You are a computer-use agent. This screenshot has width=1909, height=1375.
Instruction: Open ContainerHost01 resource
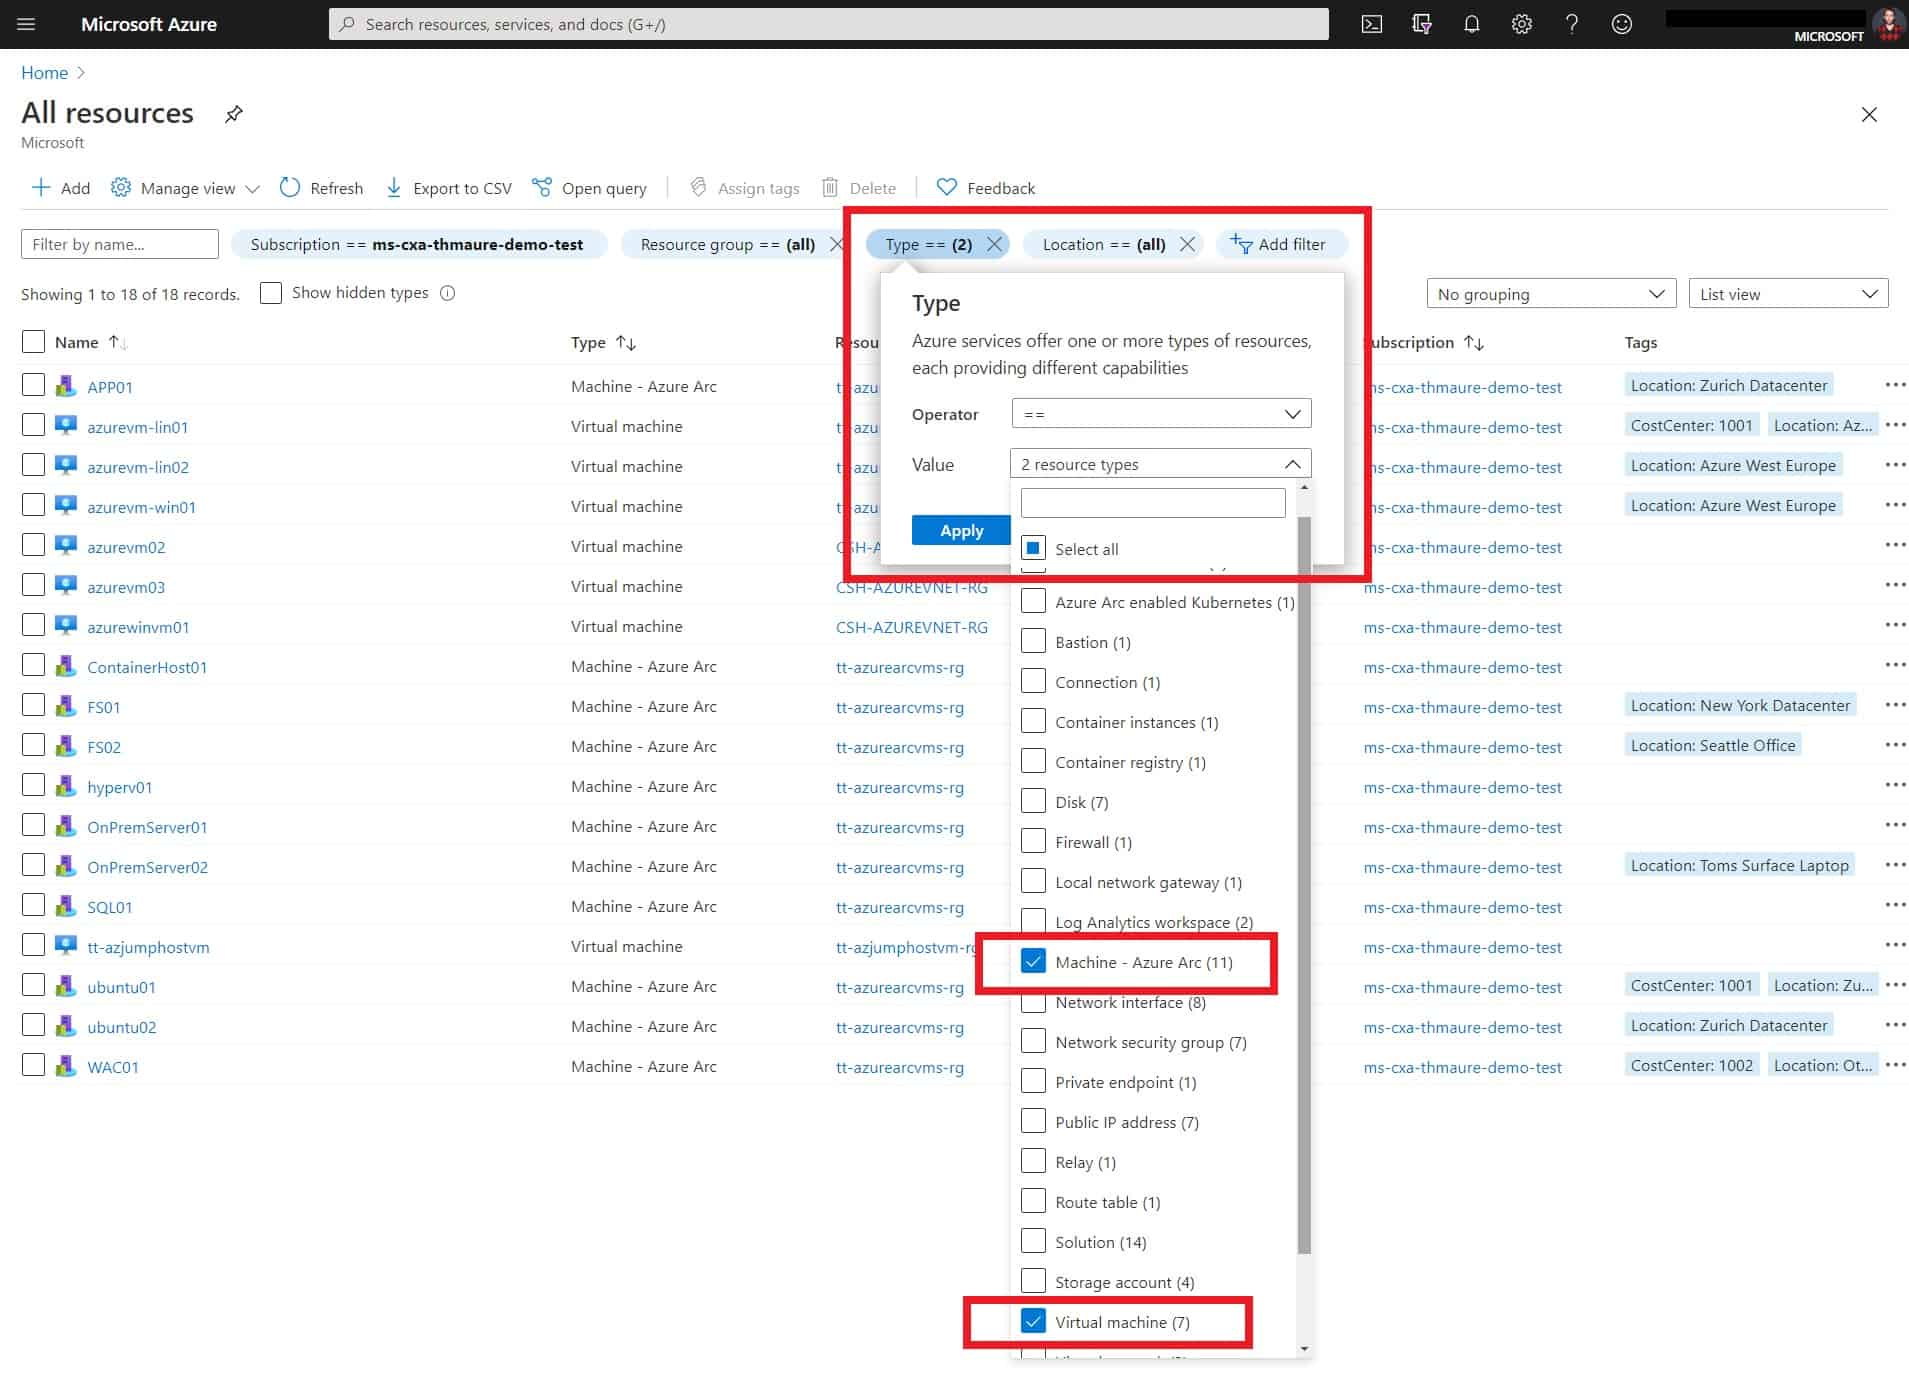[x=147, y=667]
